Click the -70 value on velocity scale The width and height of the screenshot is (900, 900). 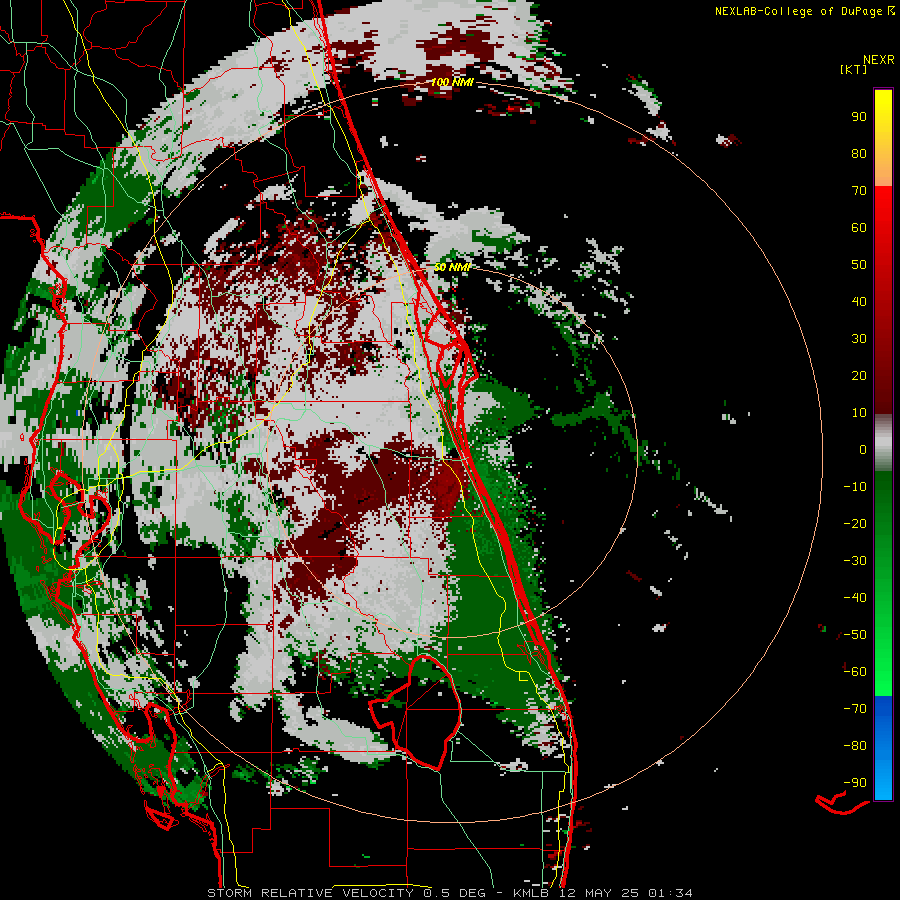tap(855, 709)
